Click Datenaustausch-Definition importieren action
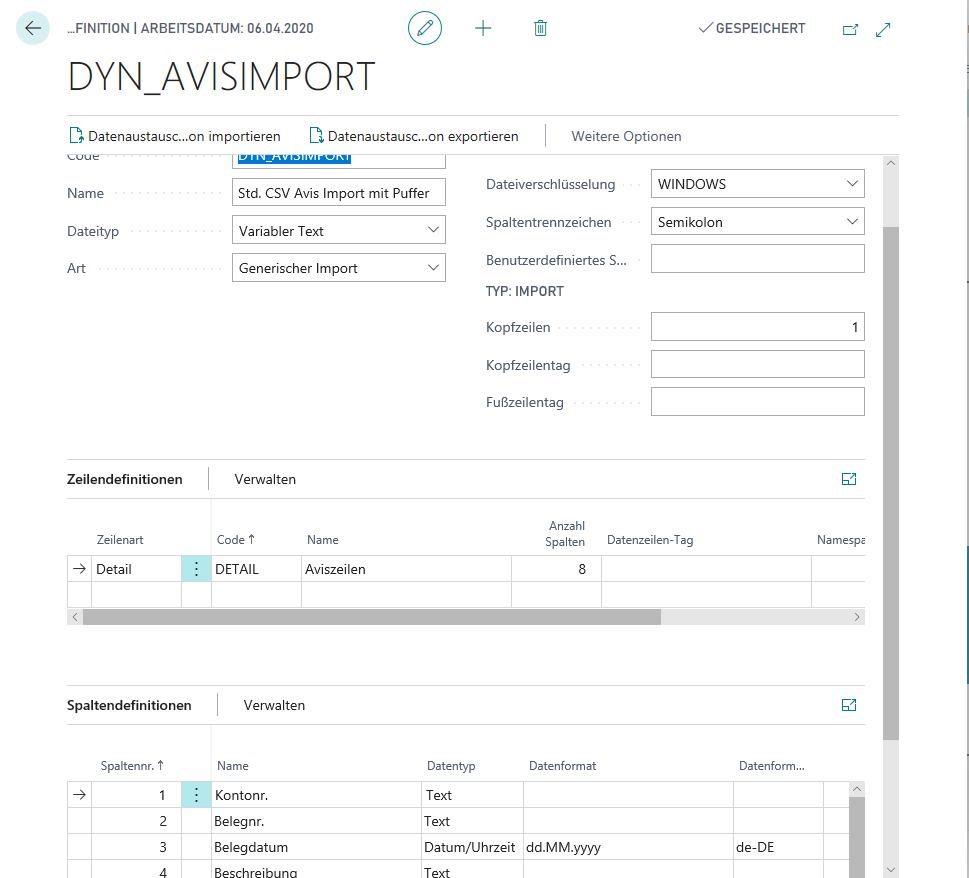 (175, 136)
